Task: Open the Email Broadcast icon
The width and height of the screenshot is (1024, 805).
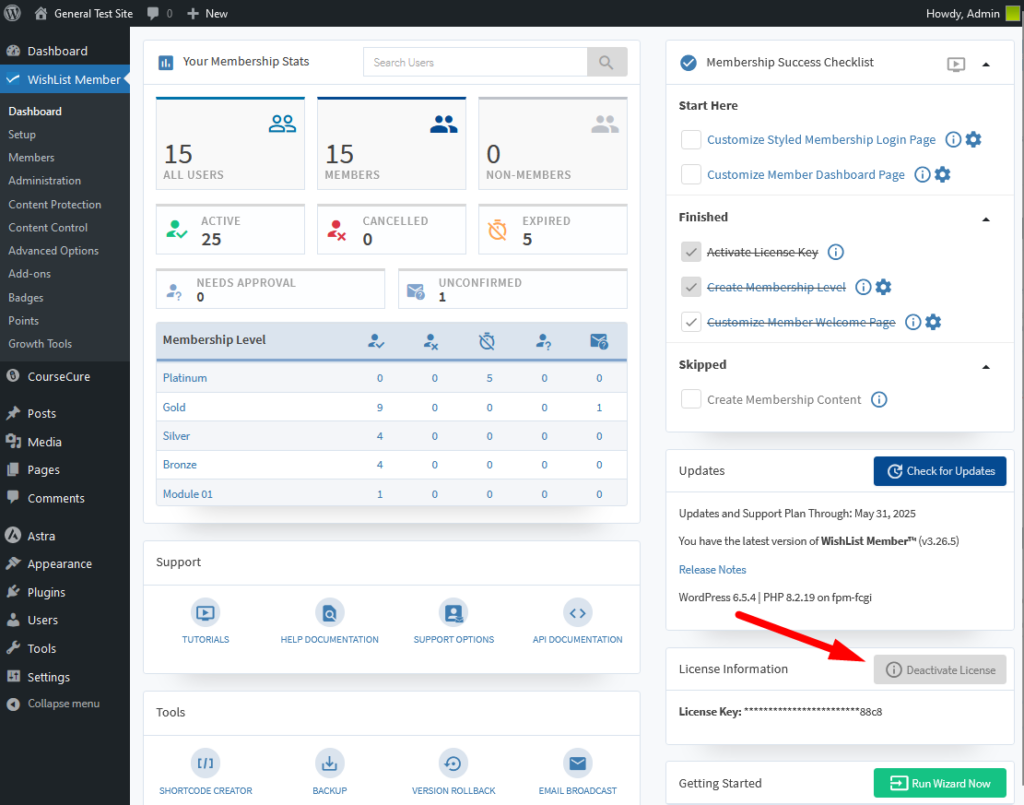Action: click(577, 762)
